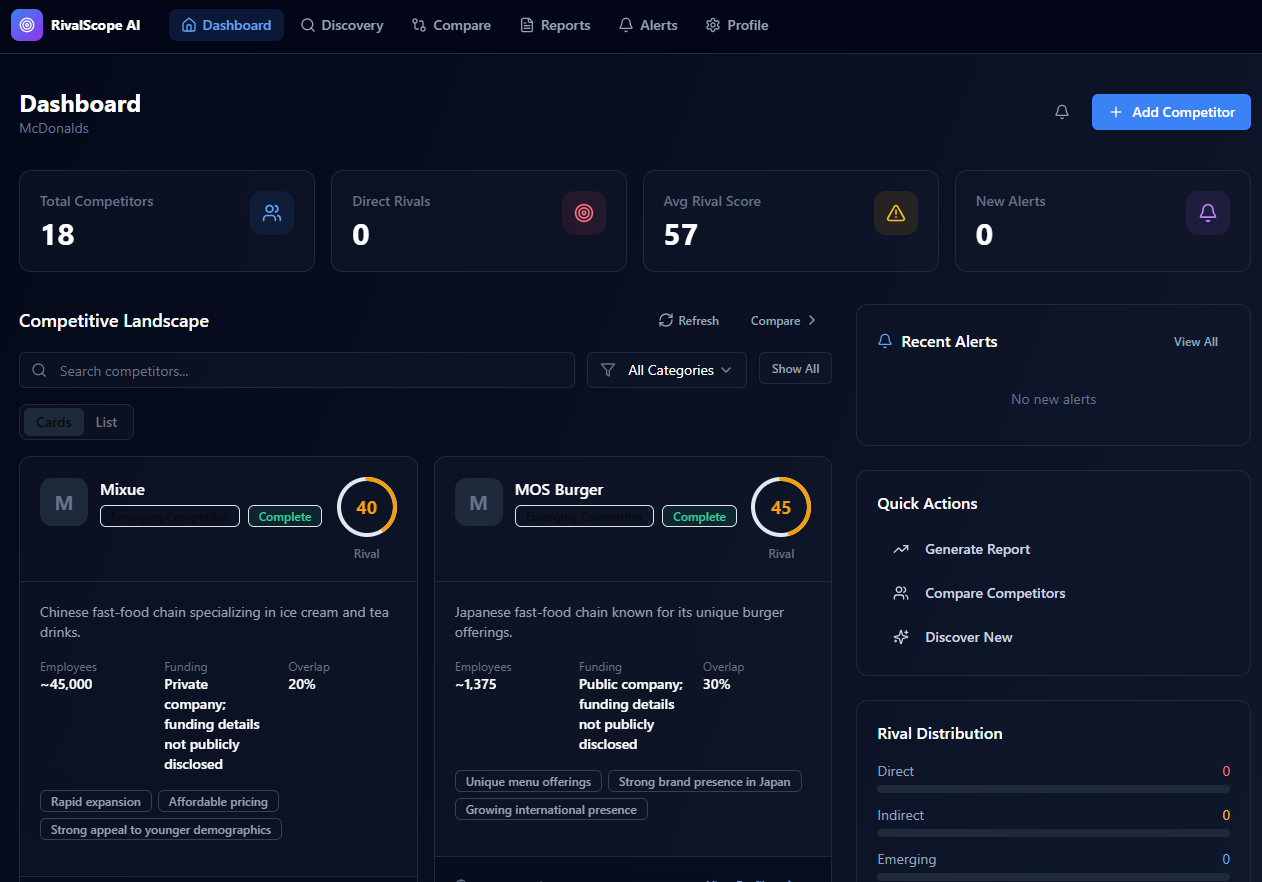This screenshot has height=882, width=1262.
Task: Click the Unique menu offerings tag
Action: (529, 781)
